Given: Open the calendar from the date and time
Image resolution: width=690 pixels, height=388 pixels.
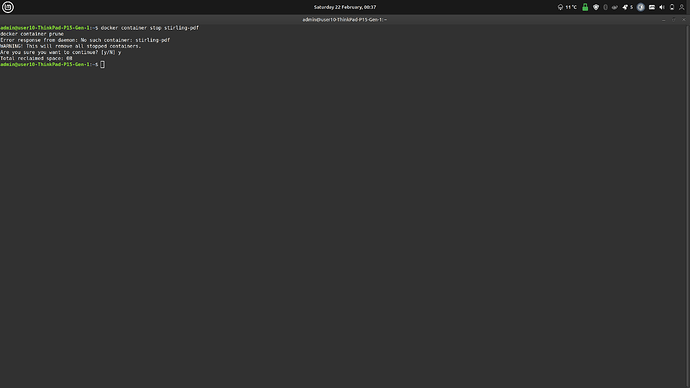Looking at the screenshot, I should point(345,7).
